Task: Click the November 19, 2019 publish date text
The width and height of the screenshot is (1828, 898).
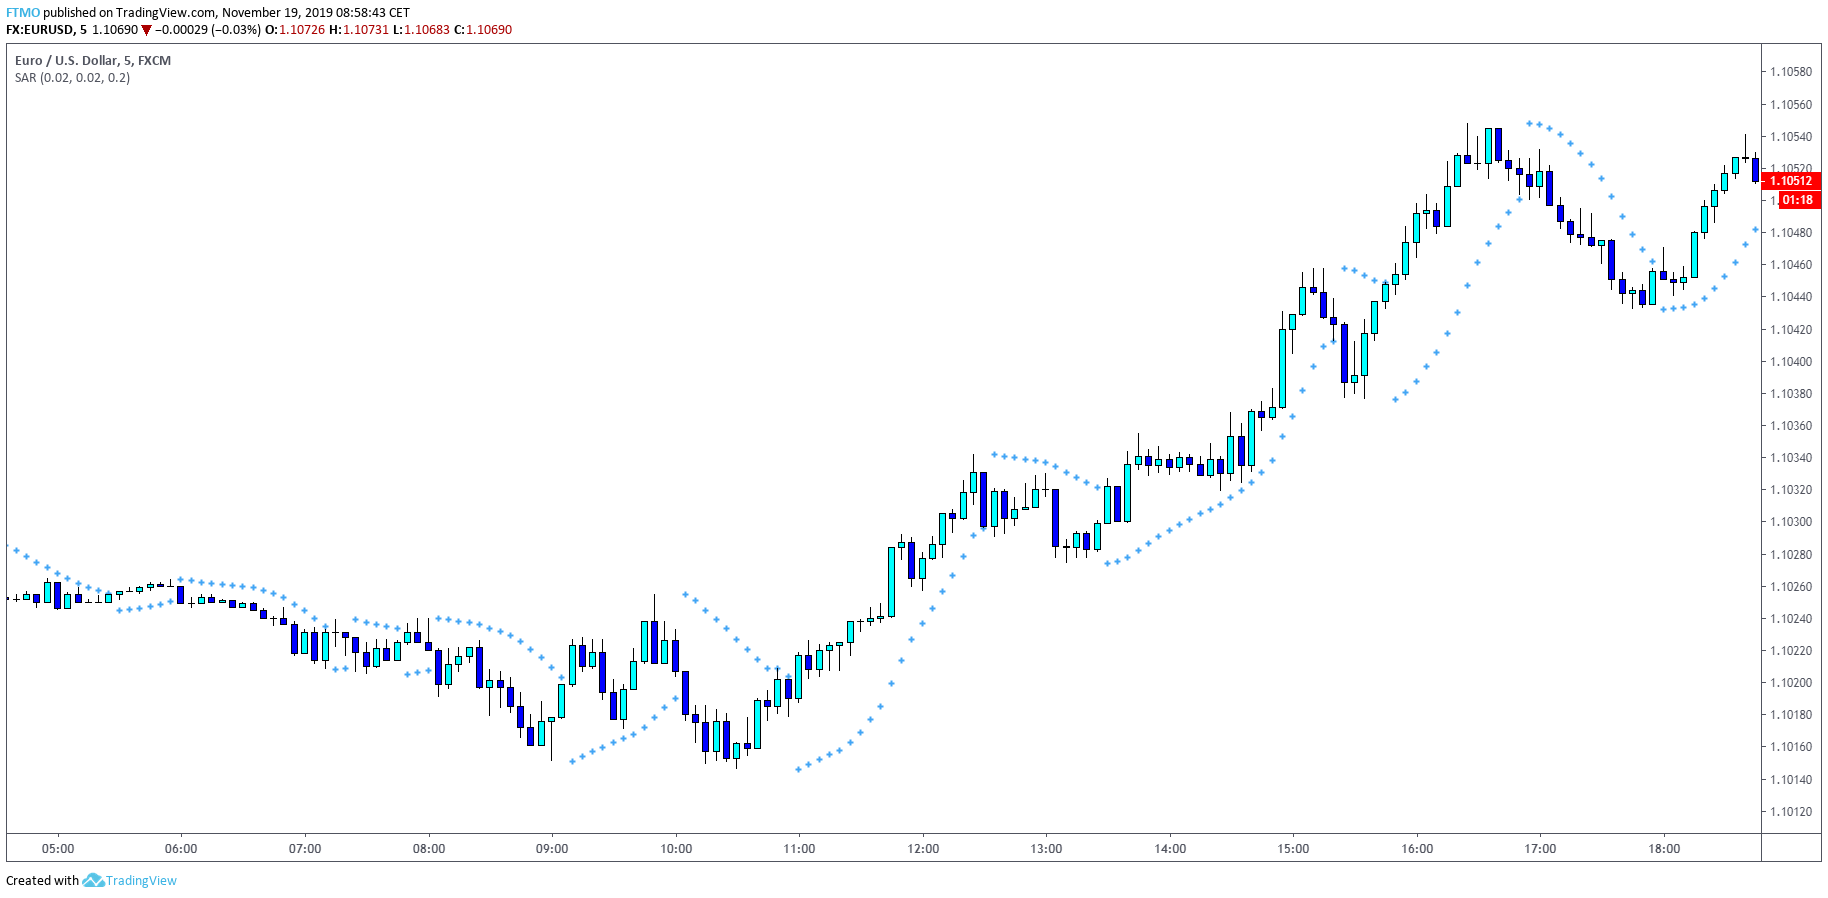Action: pos(277,12)
